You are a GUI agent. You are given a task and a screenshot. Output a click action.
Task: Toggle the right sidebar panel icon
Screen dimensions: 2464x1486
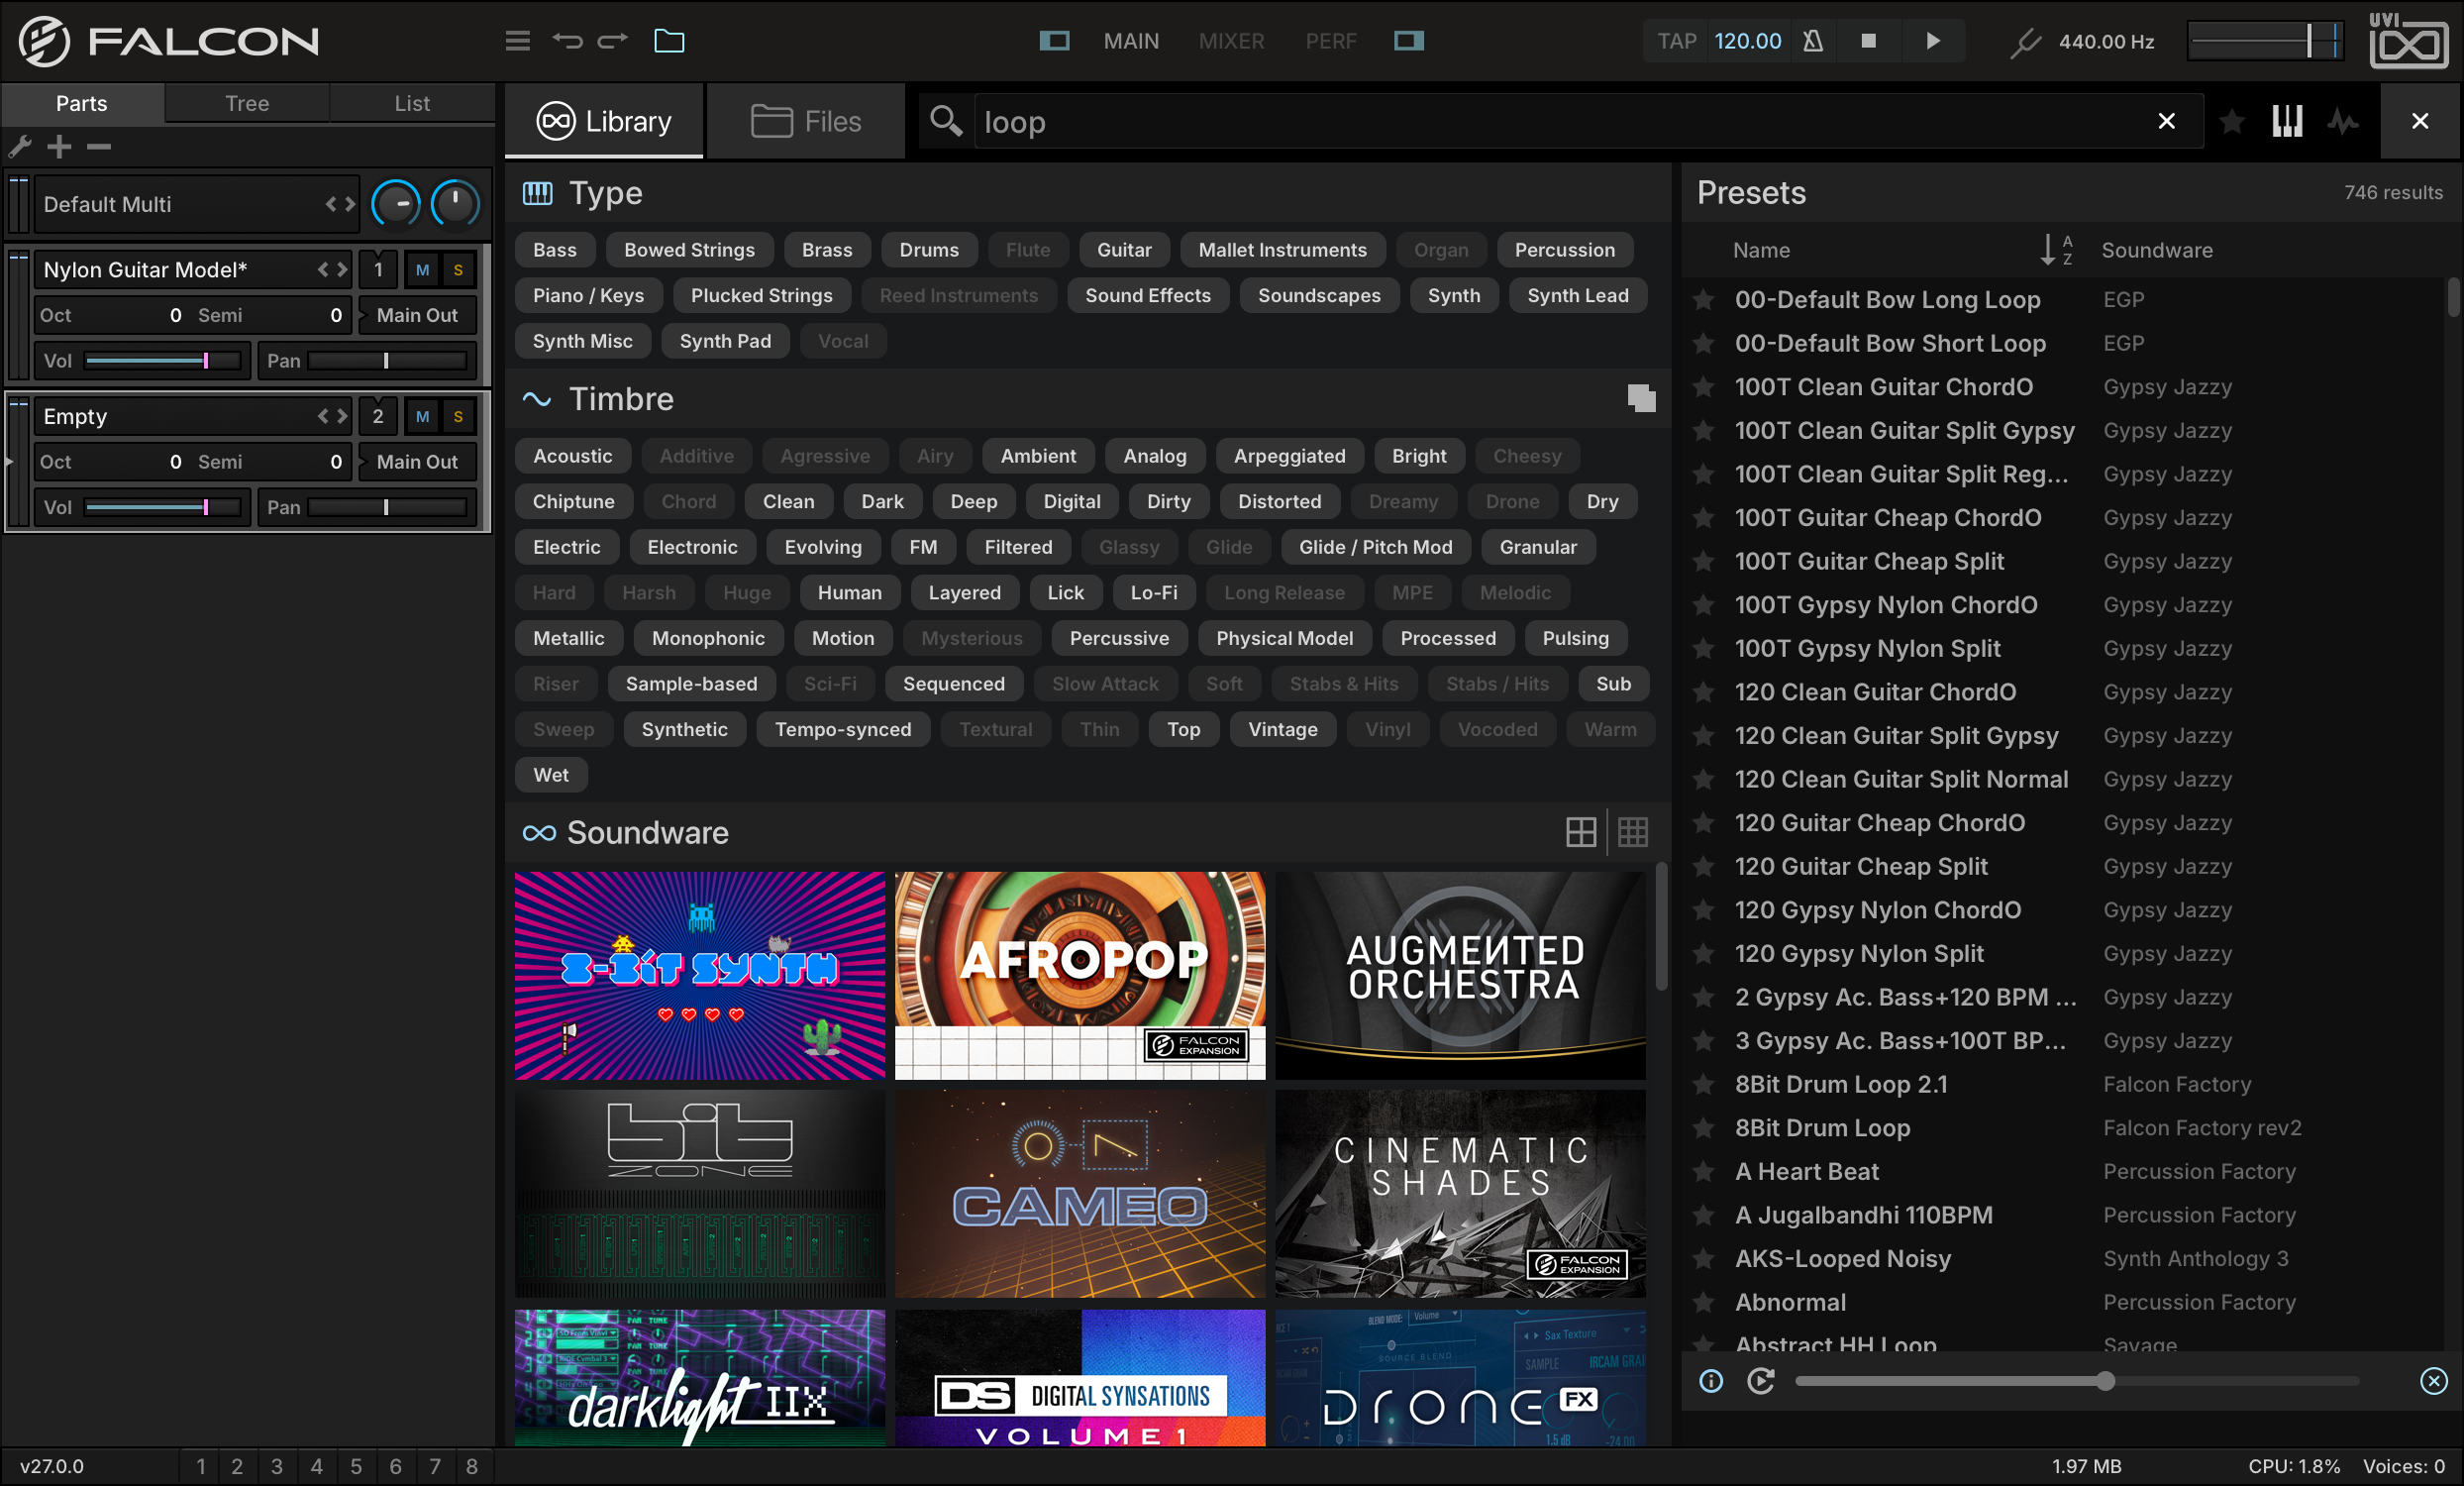[x=1409, y=41]
